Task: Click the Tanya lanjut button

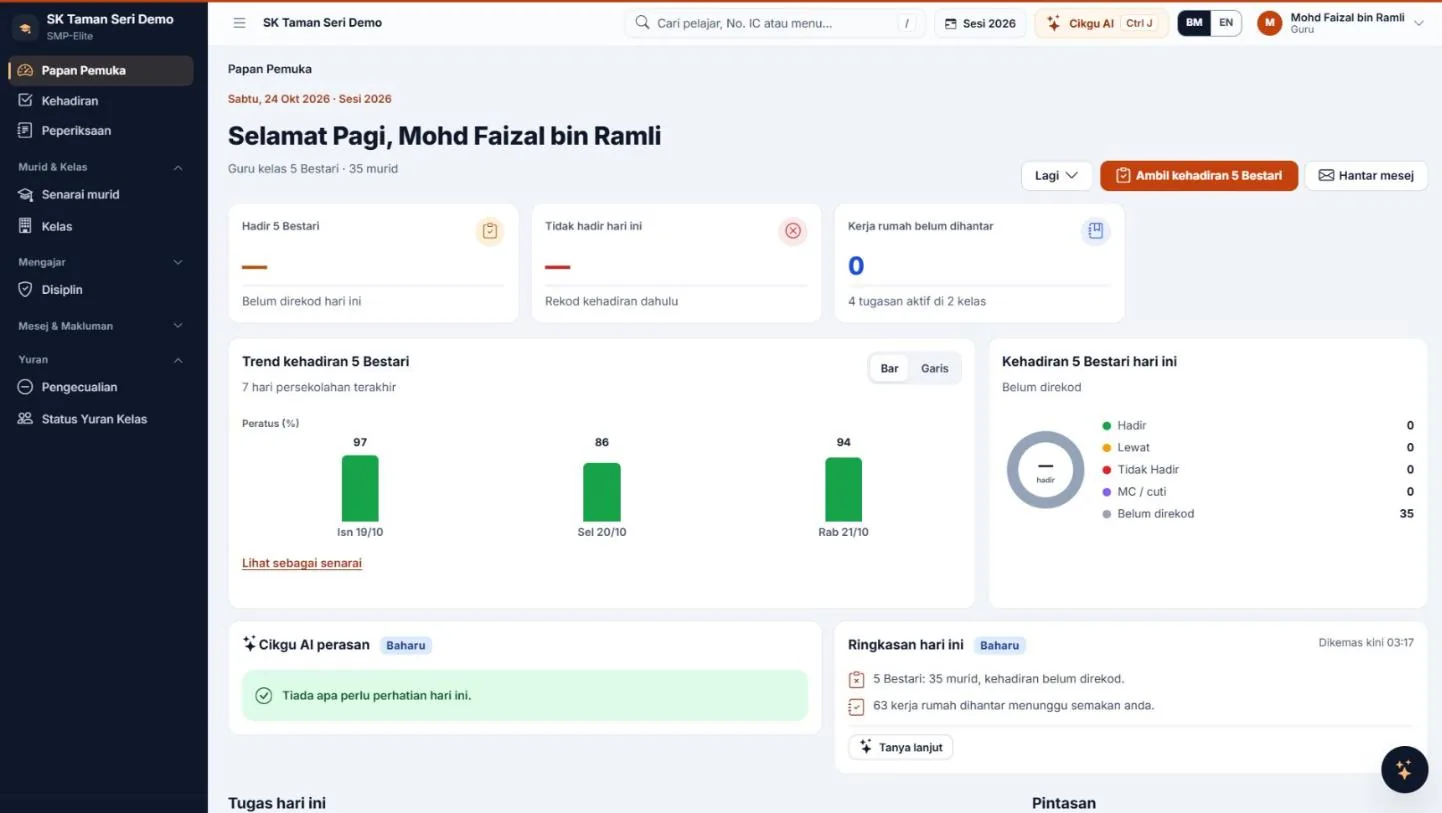Action: coord(900,747)
